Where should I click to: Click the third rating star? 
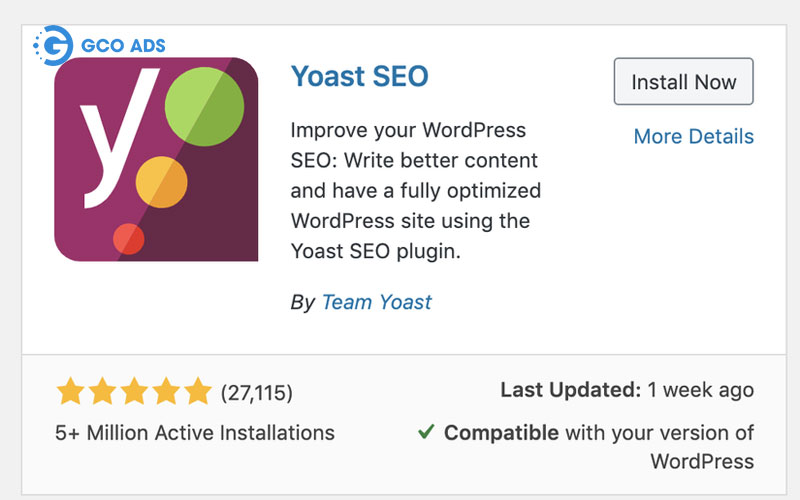(x=134, y=391)
